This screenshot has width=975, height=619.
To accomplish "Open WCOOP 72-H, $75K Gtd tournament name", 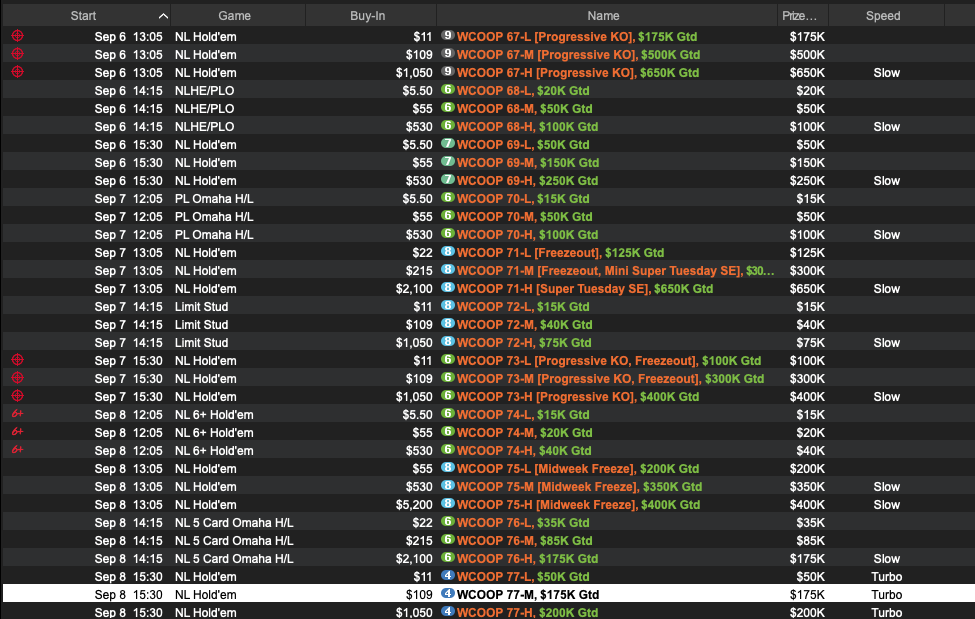I will (524, 343).
